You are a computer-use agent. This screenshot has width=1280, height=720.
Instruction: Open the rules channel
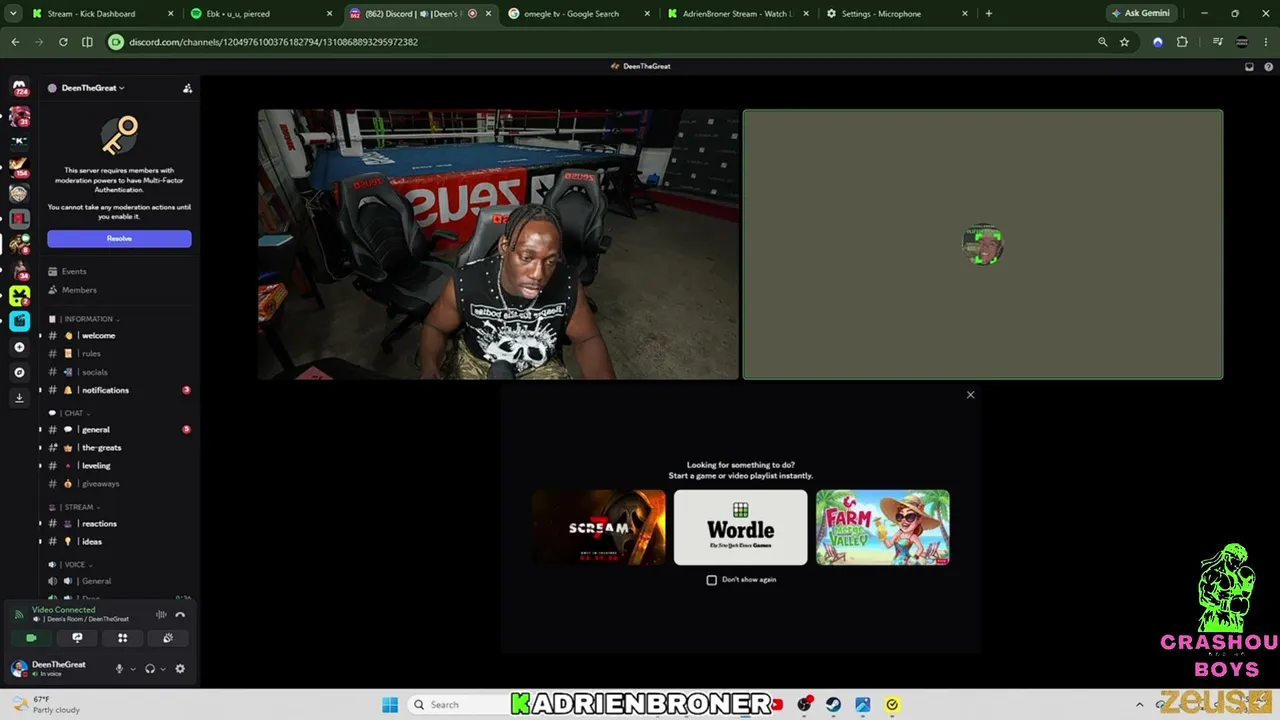[x=91, y=354]
